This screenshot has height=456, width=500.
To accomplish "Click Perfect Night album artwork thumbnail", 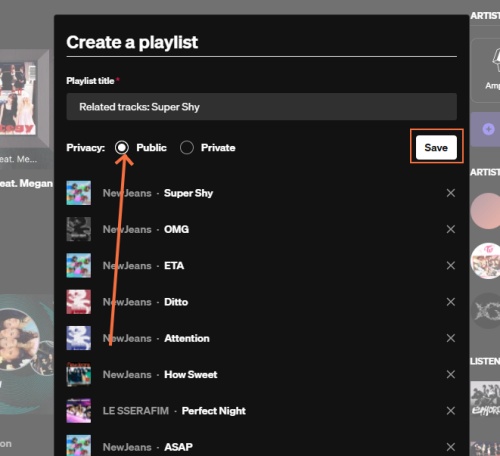I will [78, 411].
